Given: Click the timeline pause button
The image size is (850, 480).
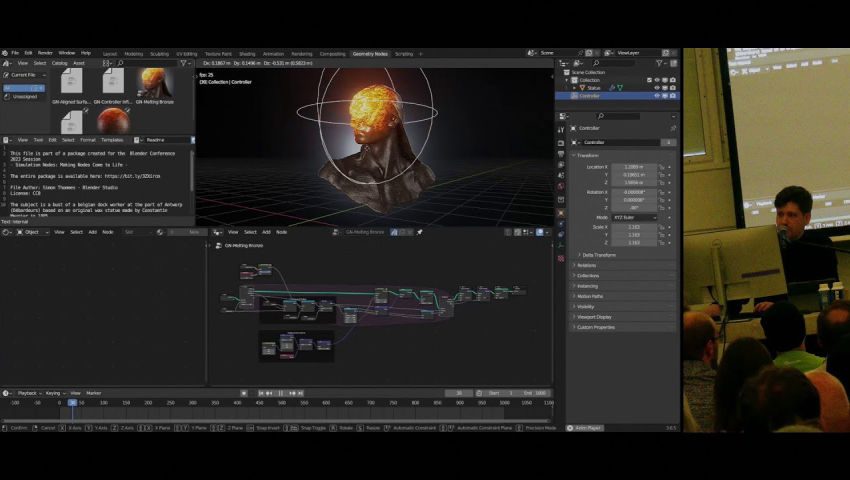Looking at the screenshot, I should pos(281,393).
